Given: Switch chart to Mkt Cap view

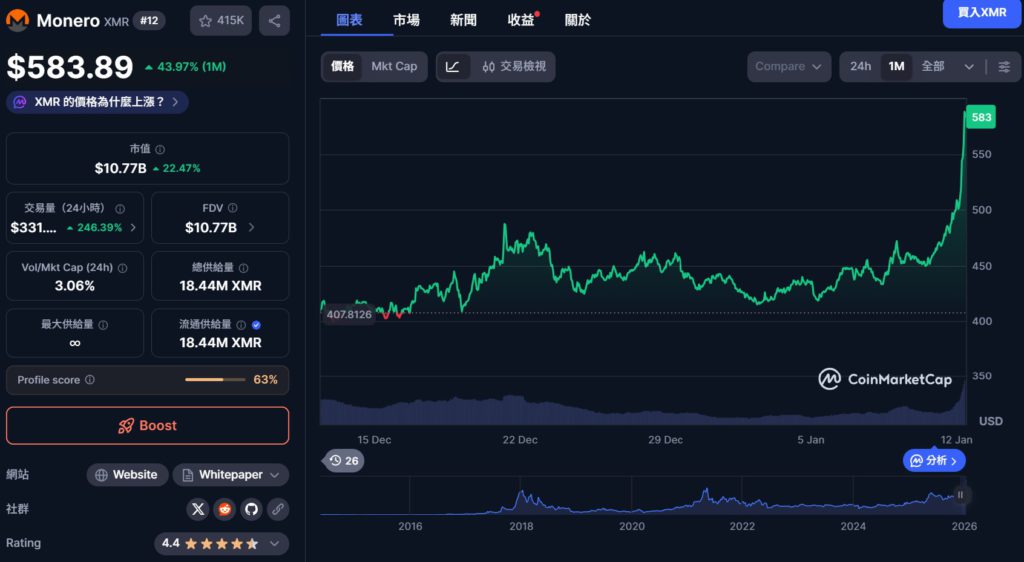Looking at the screenshot, I should point(394,67).
